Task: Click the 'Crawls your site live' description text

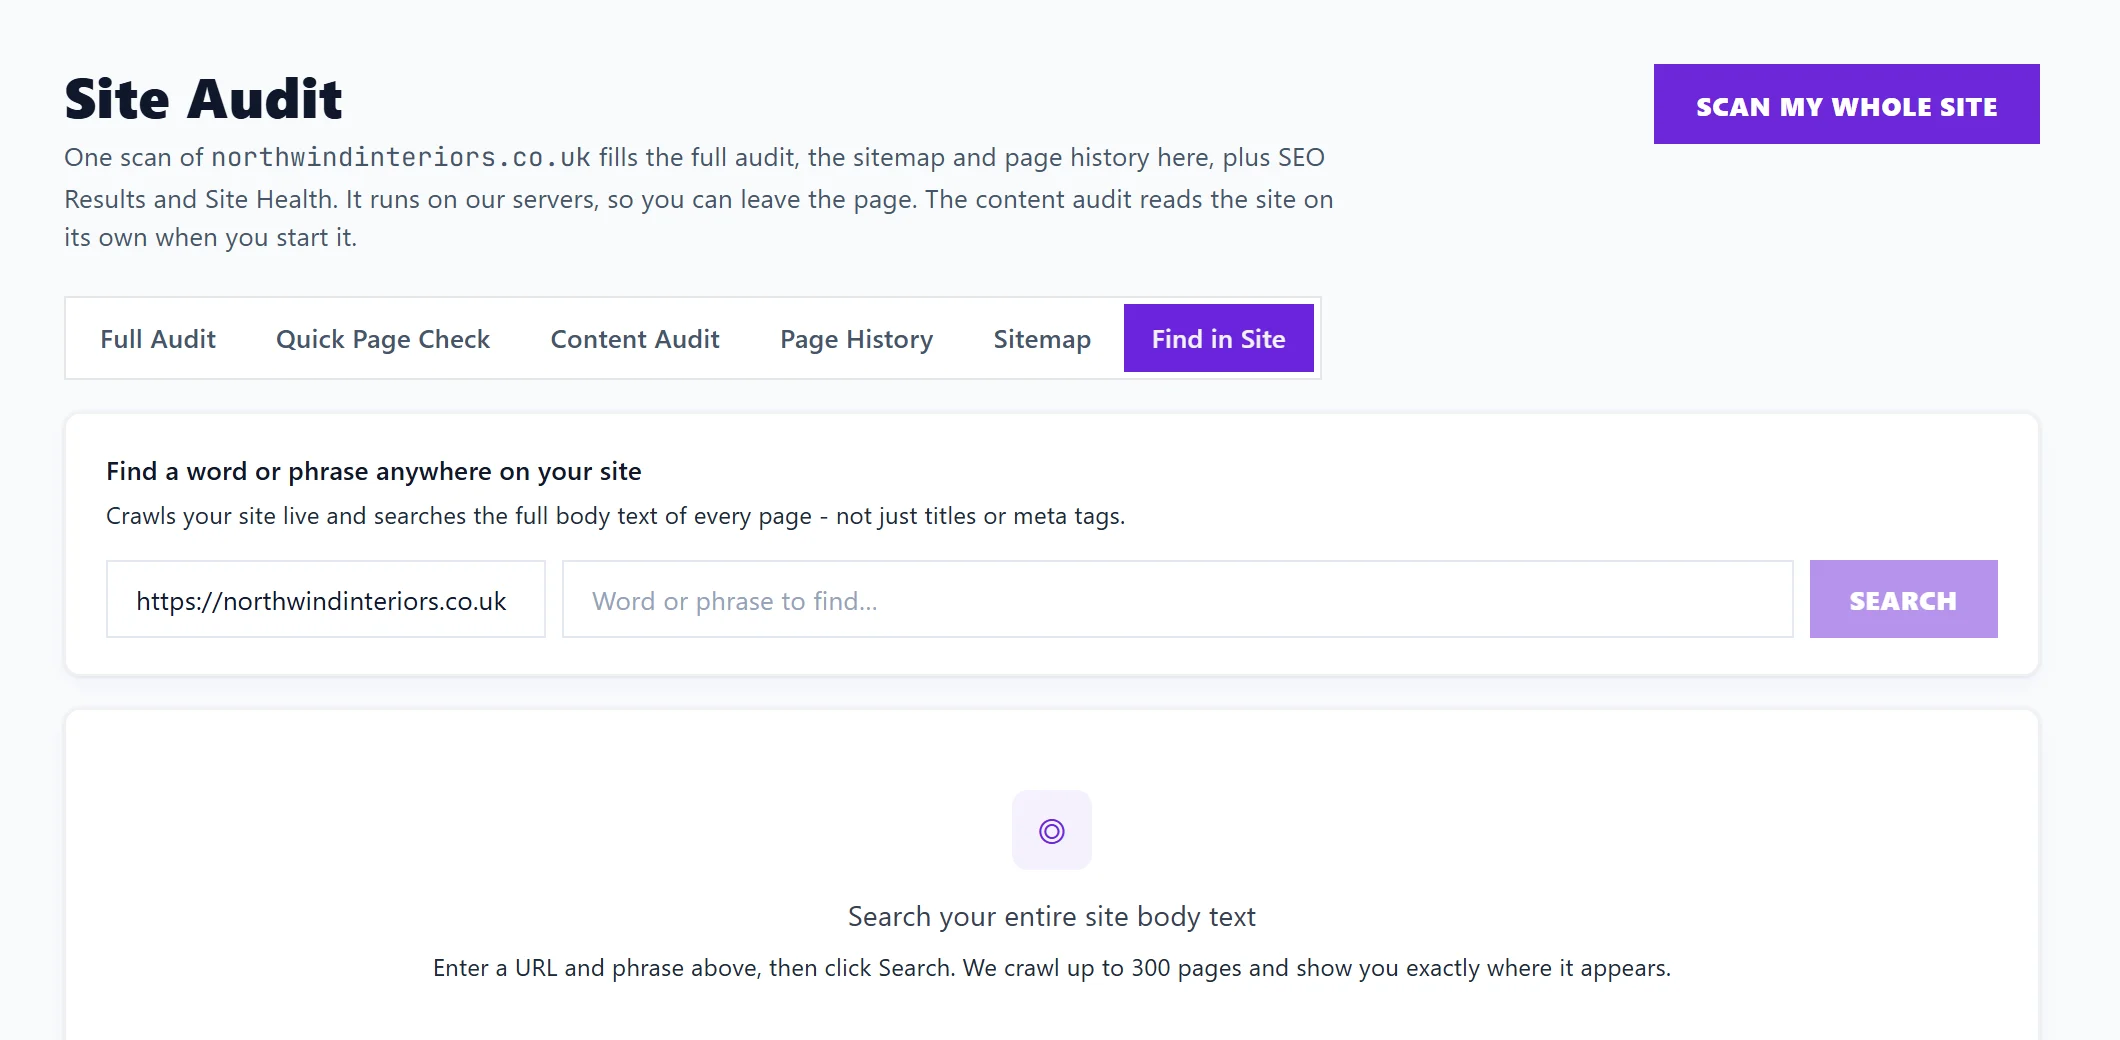Action: tap(616, 516)
